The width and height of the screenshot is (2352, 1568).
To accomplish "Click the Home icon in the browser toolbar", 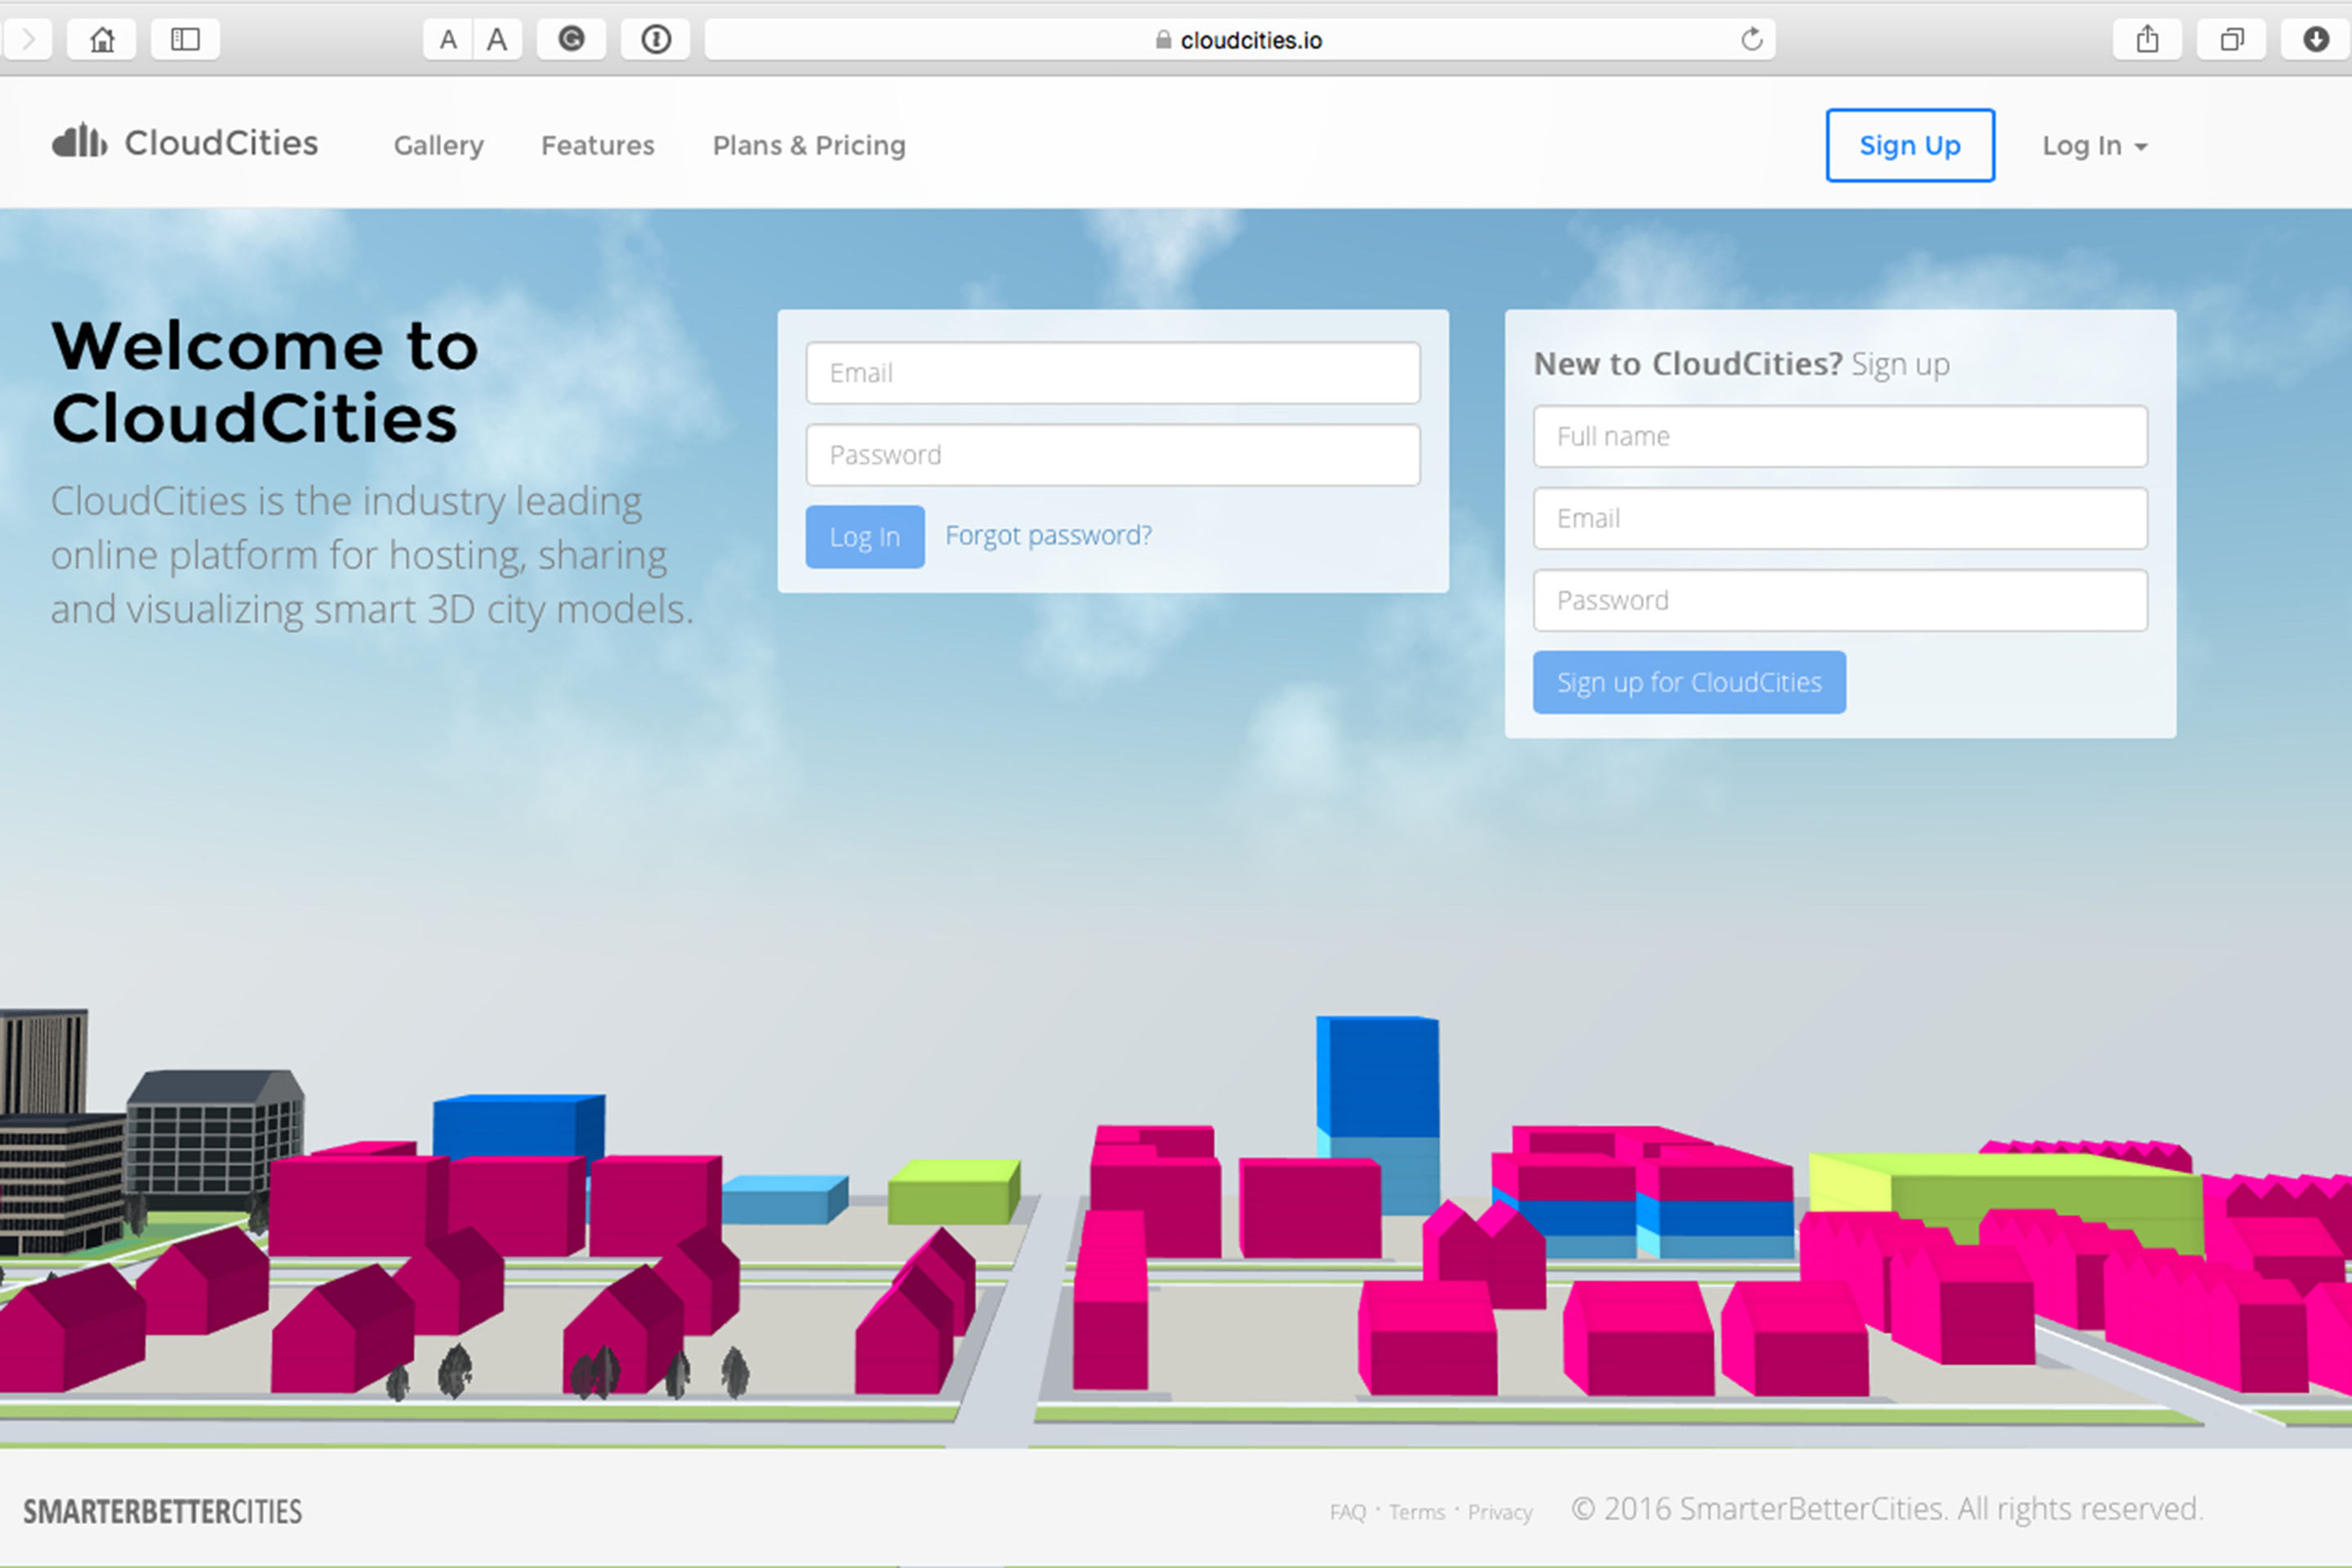I will tap(101, 39).
